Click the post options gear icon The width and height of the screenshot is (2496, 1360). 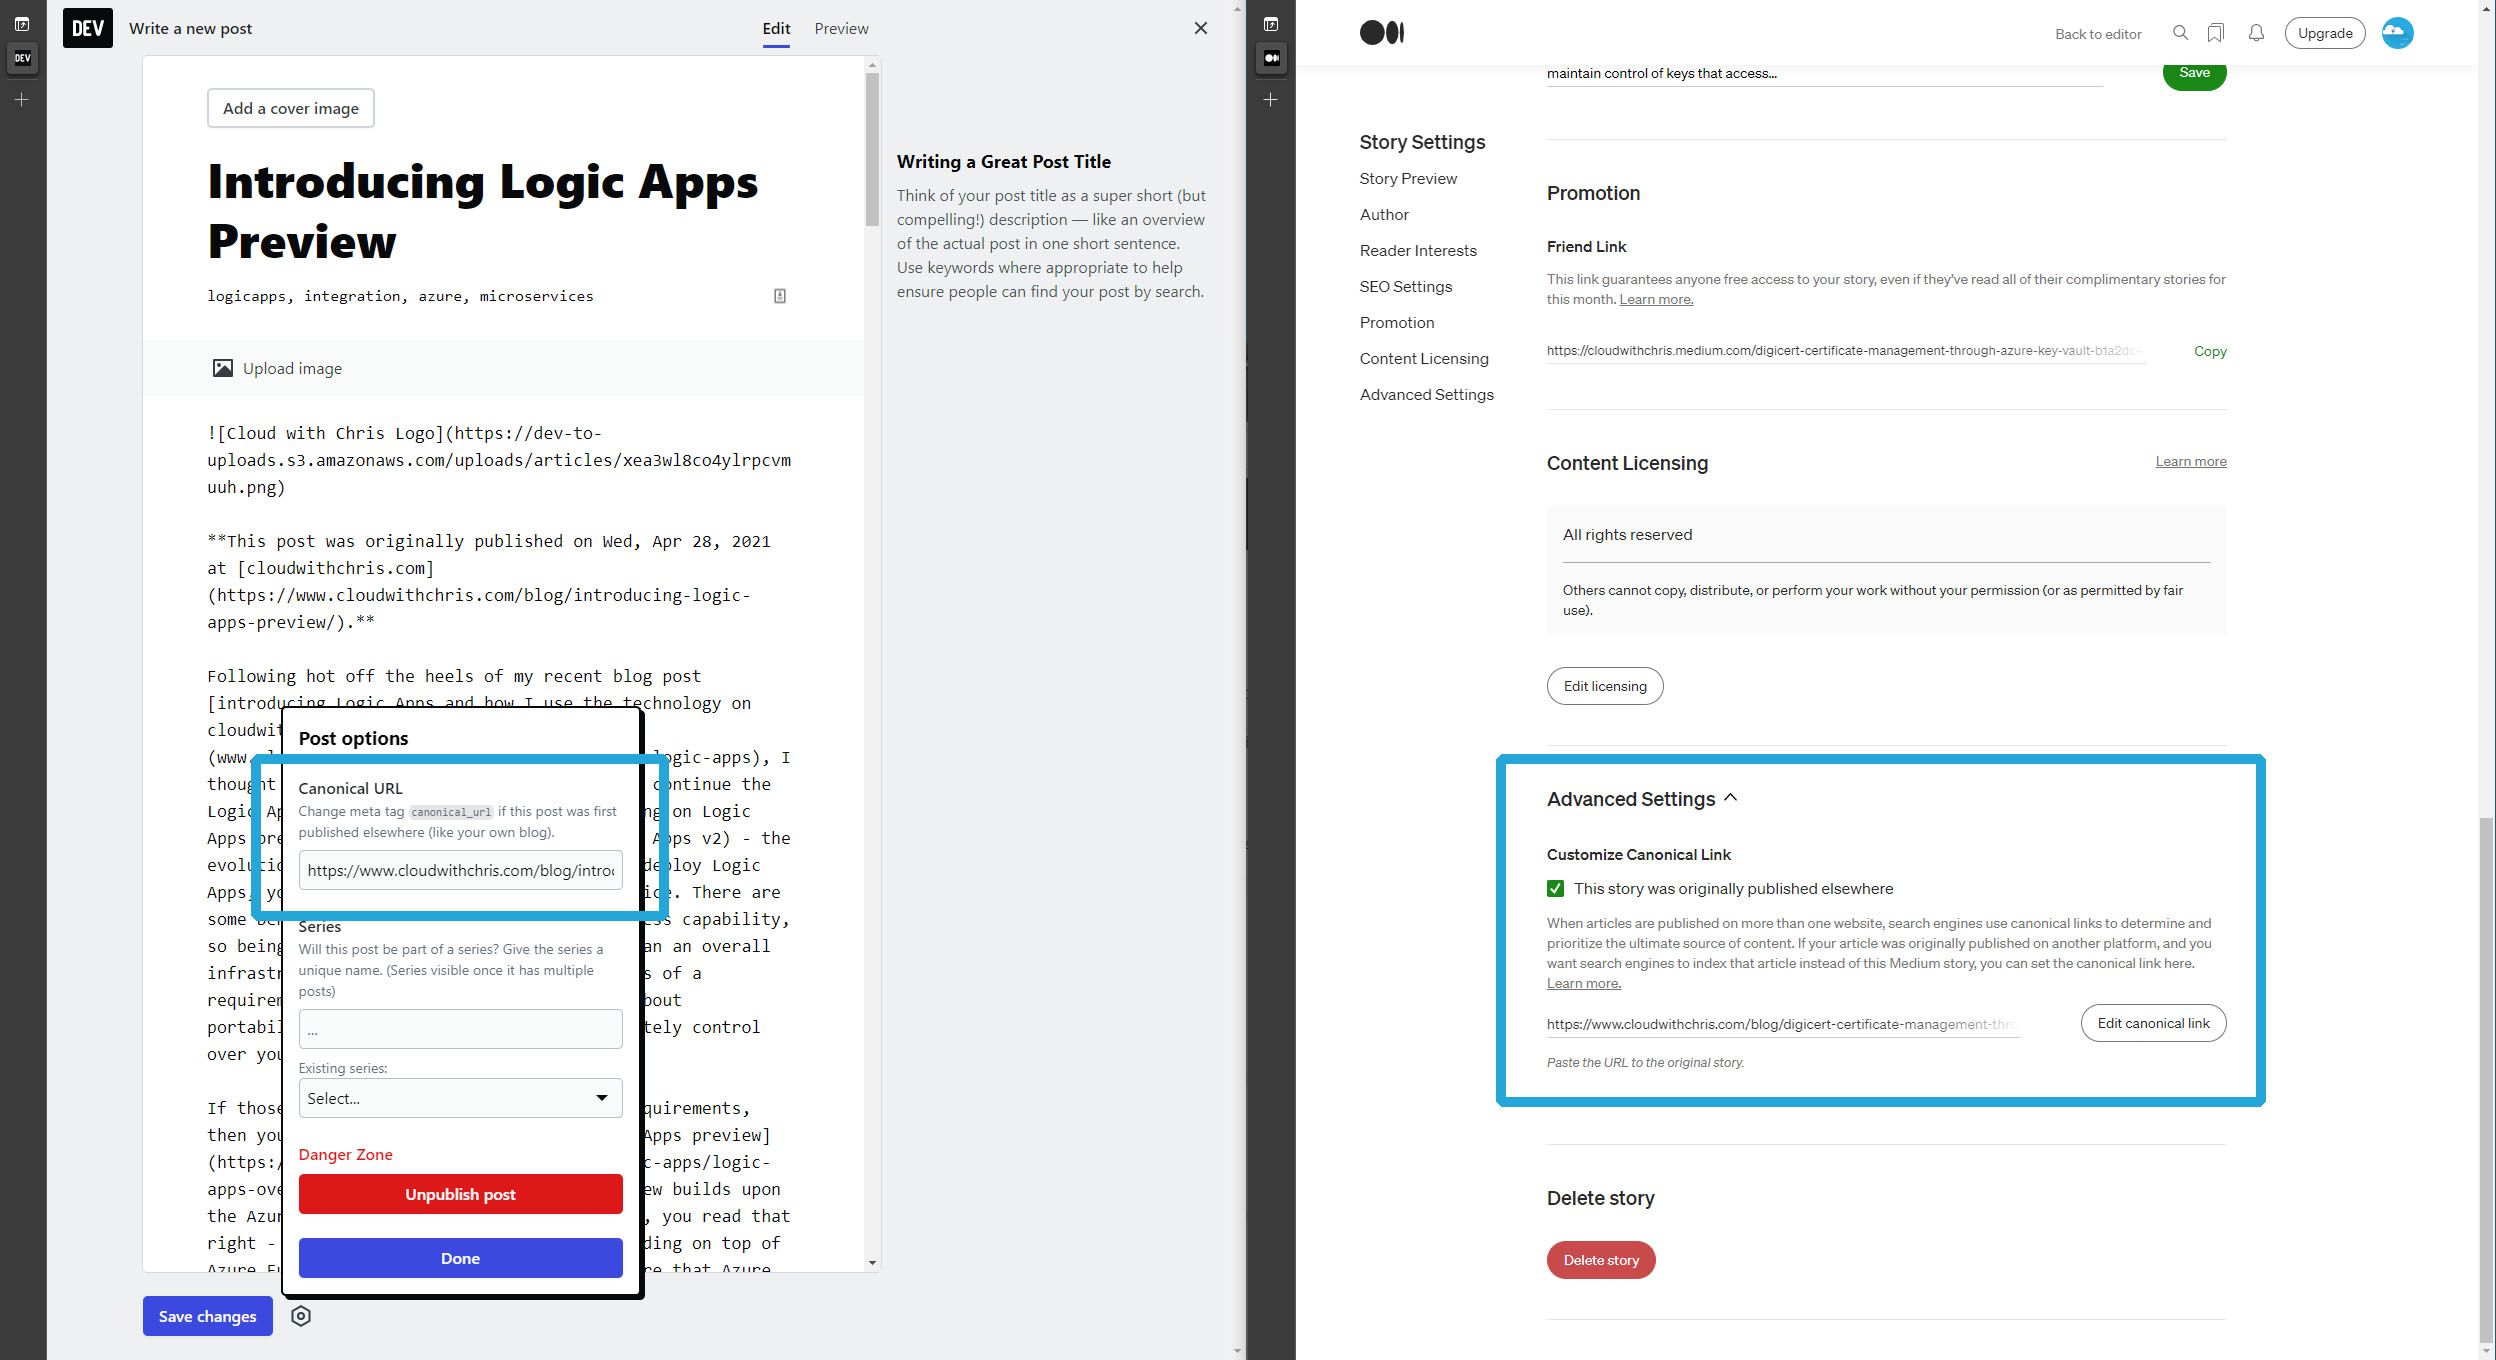click(301, 1316)
